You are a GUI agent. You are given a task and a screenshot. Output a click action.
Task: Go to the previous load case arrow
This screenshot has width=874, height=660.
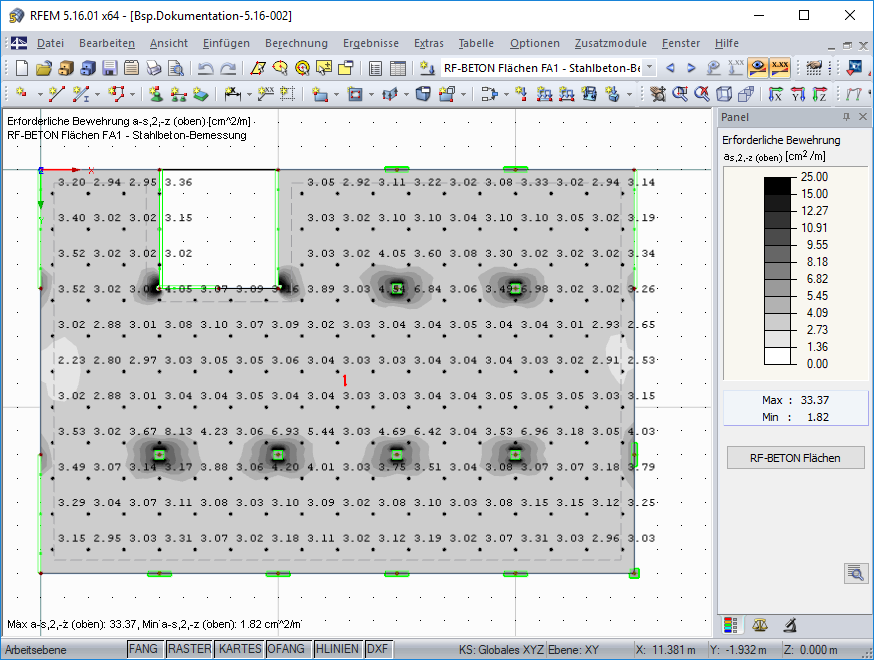pos(671,68)
